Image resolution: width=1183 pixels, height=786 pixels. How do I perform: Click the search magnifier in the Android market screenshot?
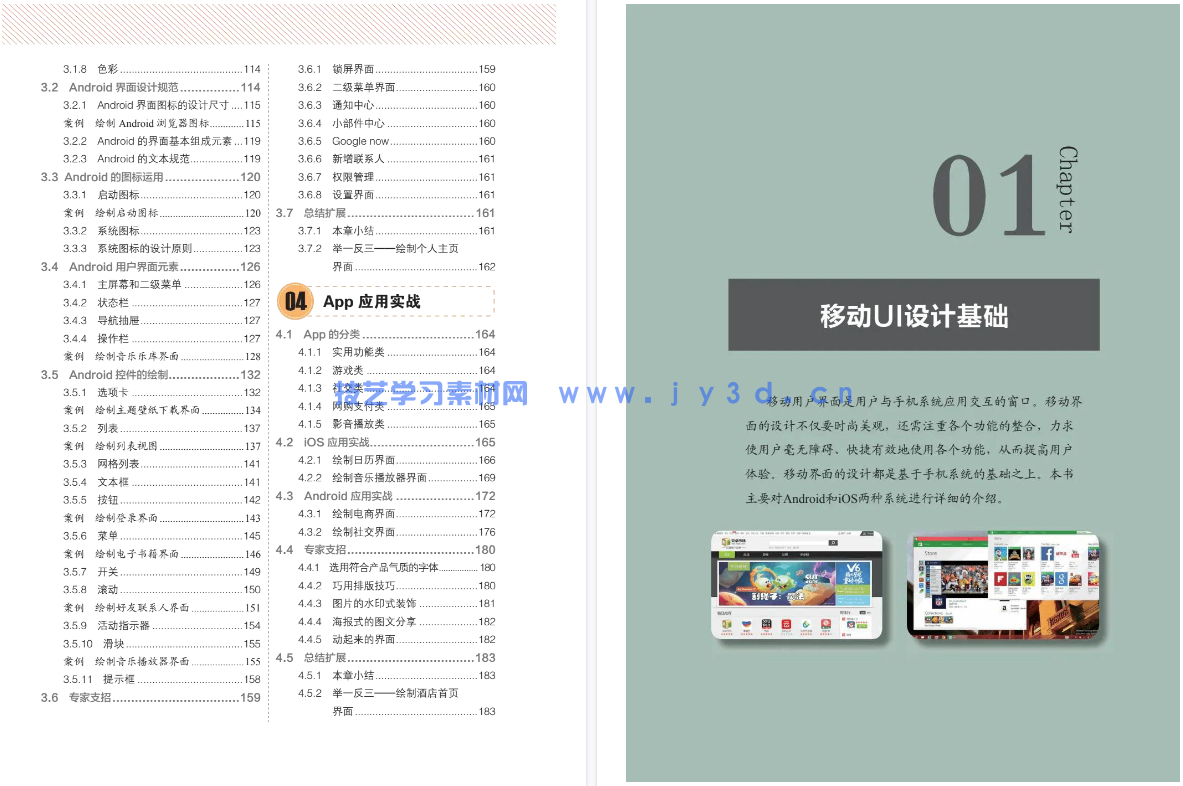833,543
